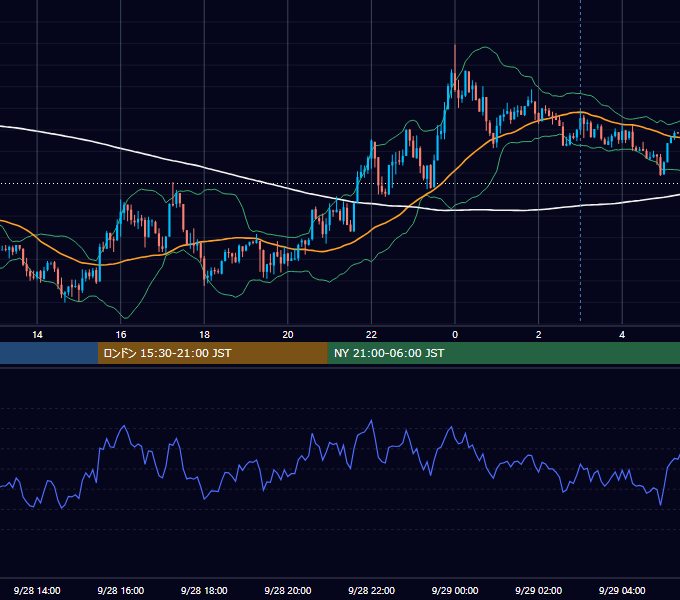Click the 9/28 16:00 time label
Image resolution: width=680 pixels, height=600 pixels.
[x=121, y=590]
